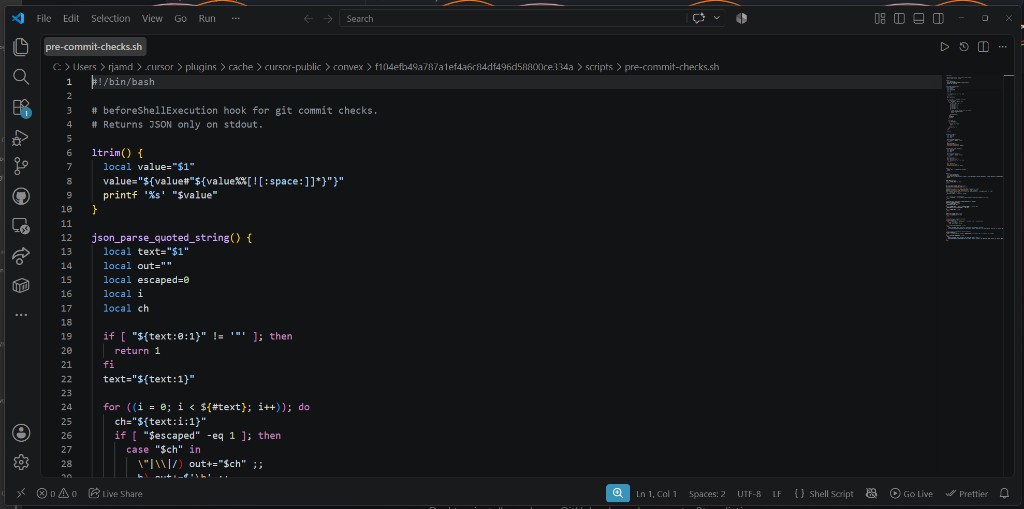The image size is (1024, 509).
Task: Open the Copilot status icon
Action: pos(871,493)
